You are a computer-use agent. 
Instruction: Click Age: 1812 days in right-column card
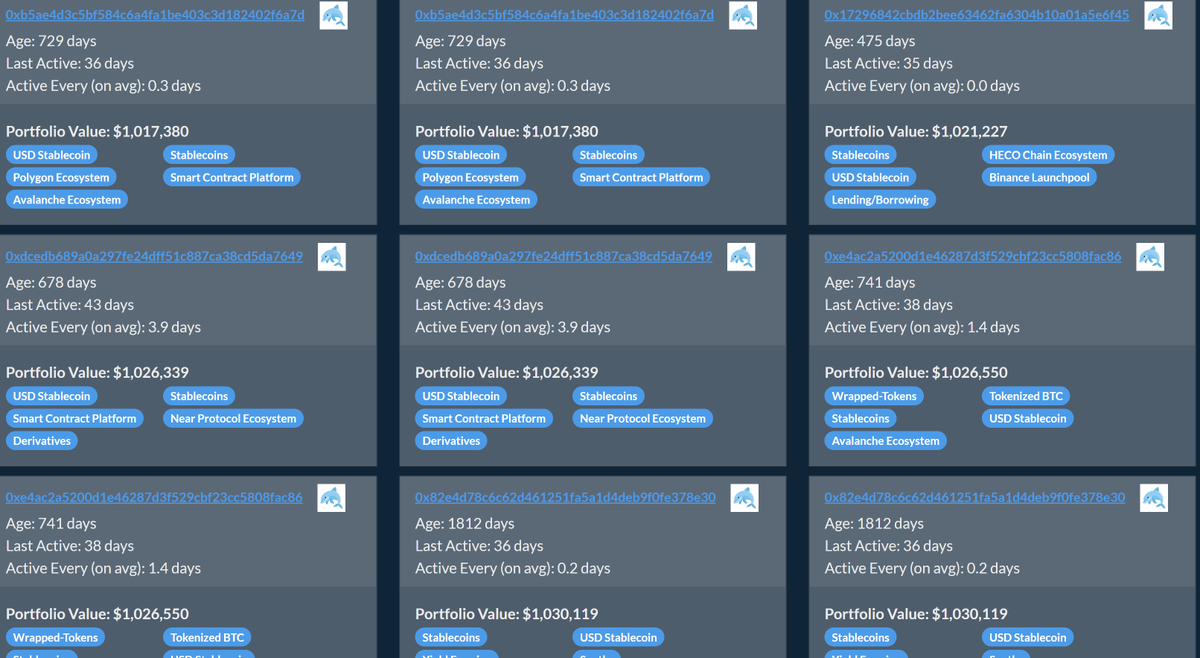coord(874,523)
